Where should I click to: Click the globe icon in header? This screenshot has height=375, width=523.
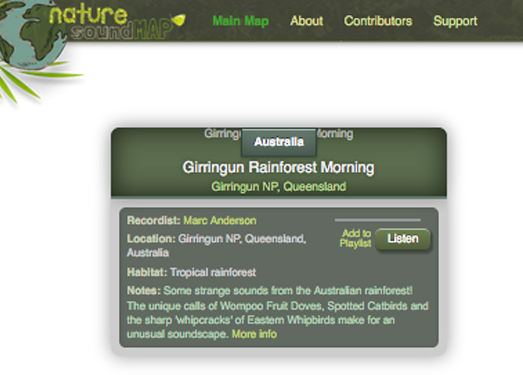pos(32,33)
